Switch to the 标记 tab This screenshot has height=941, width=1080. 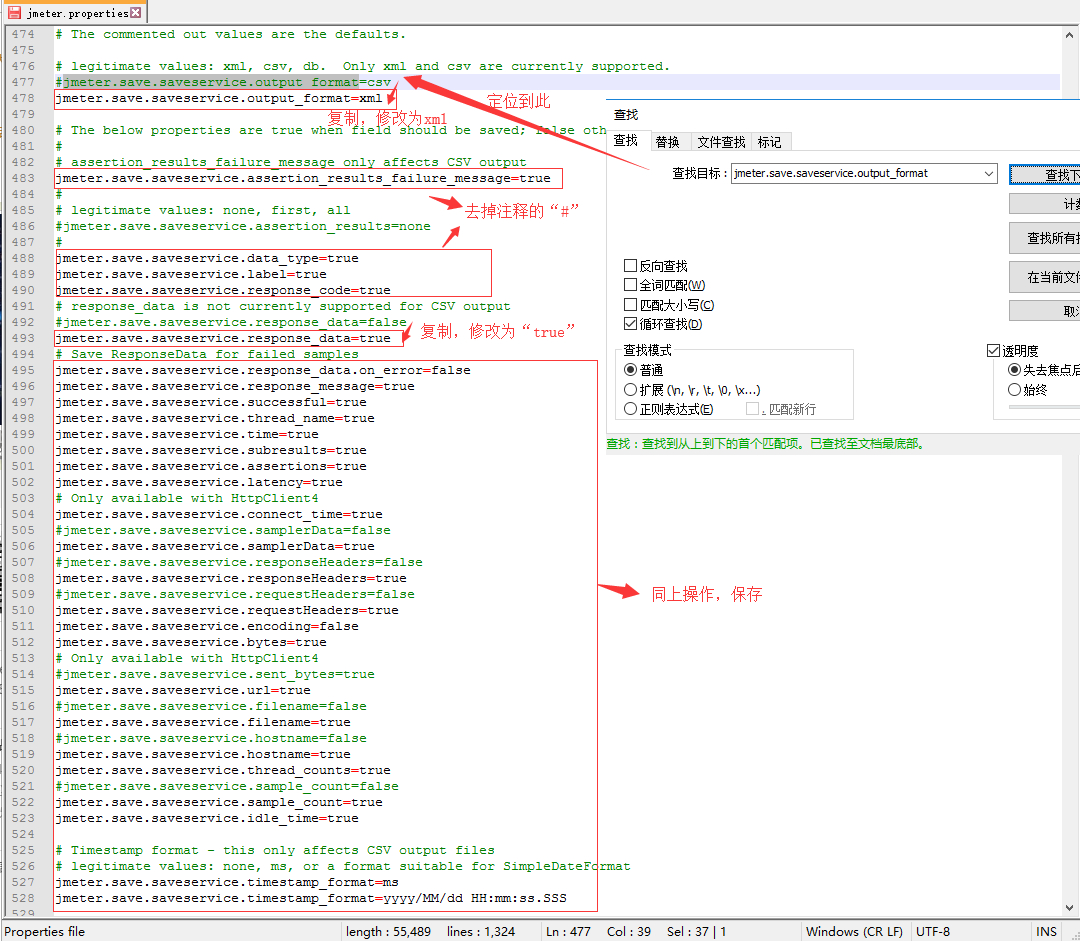coord(770,142)
